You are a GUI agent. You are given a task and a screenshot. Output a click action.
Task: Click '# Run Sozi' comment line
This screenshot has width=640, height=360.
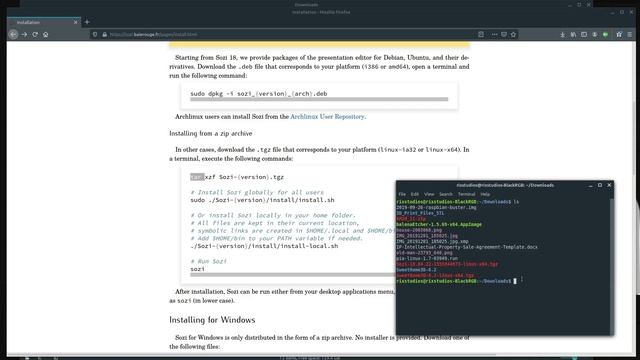[x=209, y=261]
